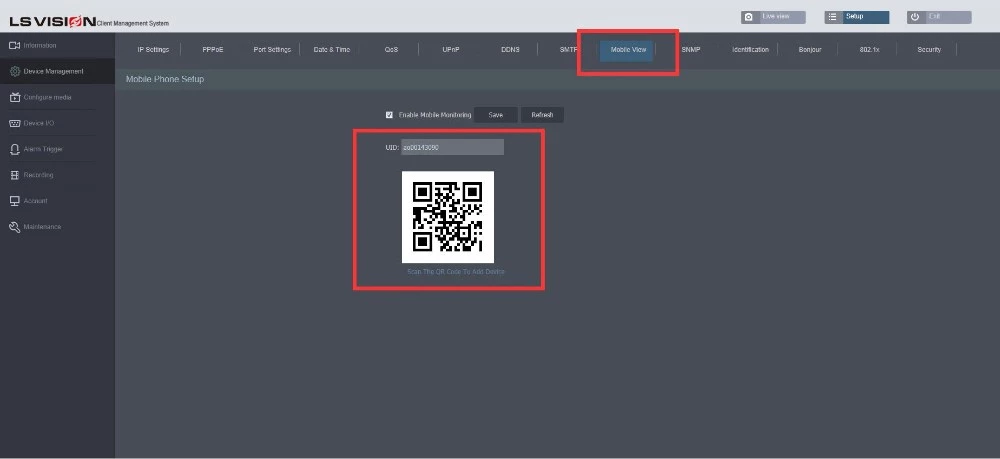Click the Recording film icon
1000x459 pixels.
15,175
